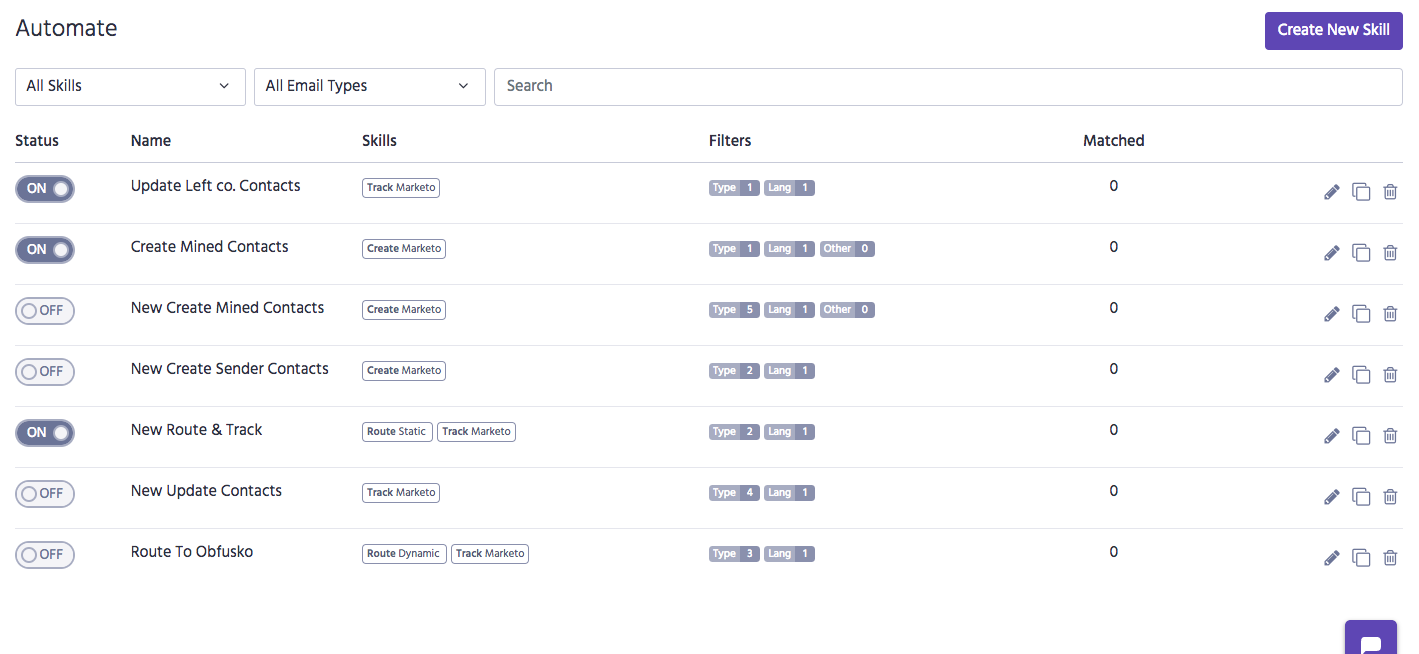Image resolution: width=1419 pixels, height=654 pixels.
Task: Click the Matched column header
Action: coord(1113,141)
